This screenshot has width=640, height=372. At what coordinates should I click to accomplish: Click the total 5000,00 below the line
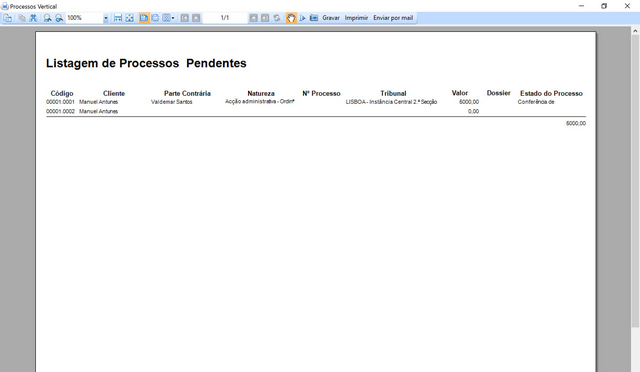[576, 123]
